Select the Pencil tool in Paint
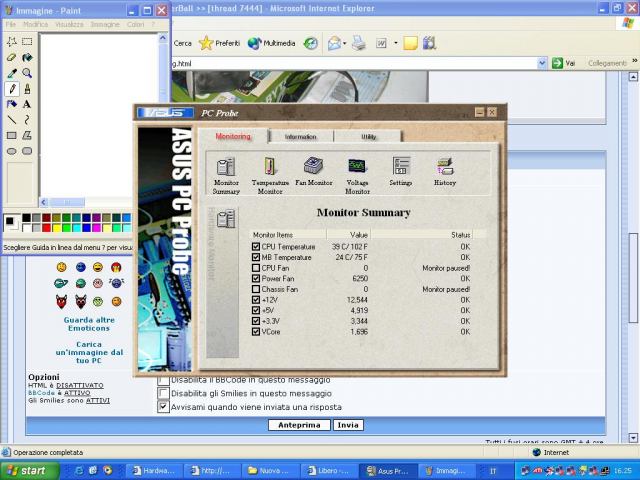Viewport: 640px width, 480px height. (x=12, y=89)
